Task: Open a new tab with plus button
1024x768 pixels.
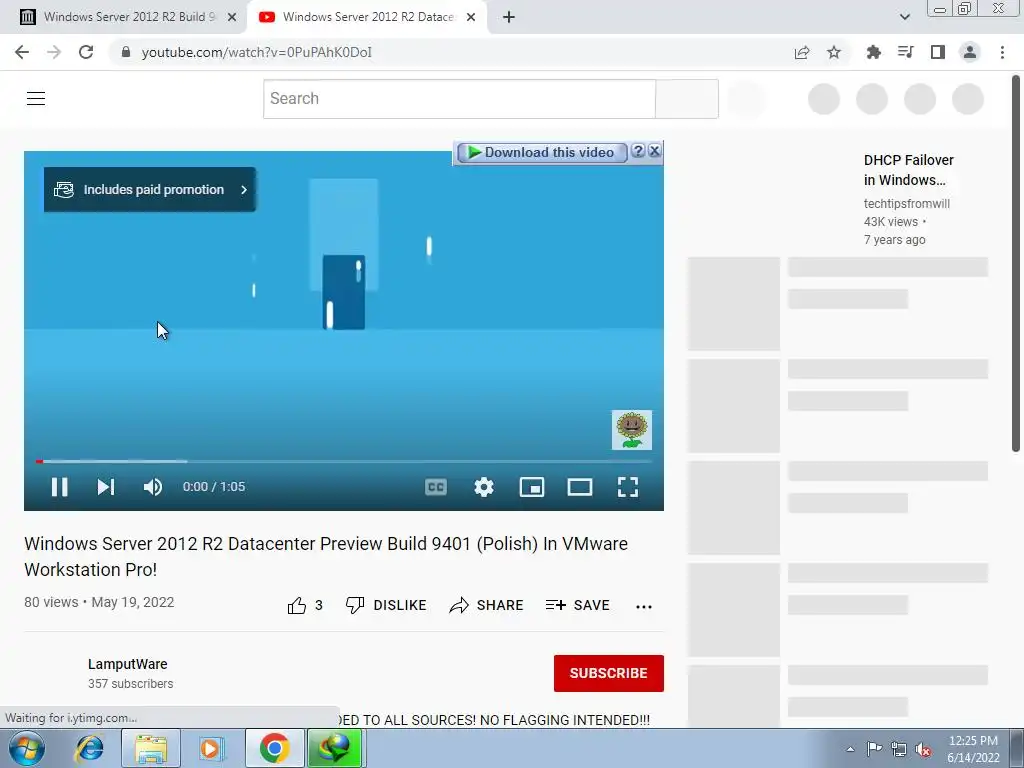Action: (x=509, y=17)
